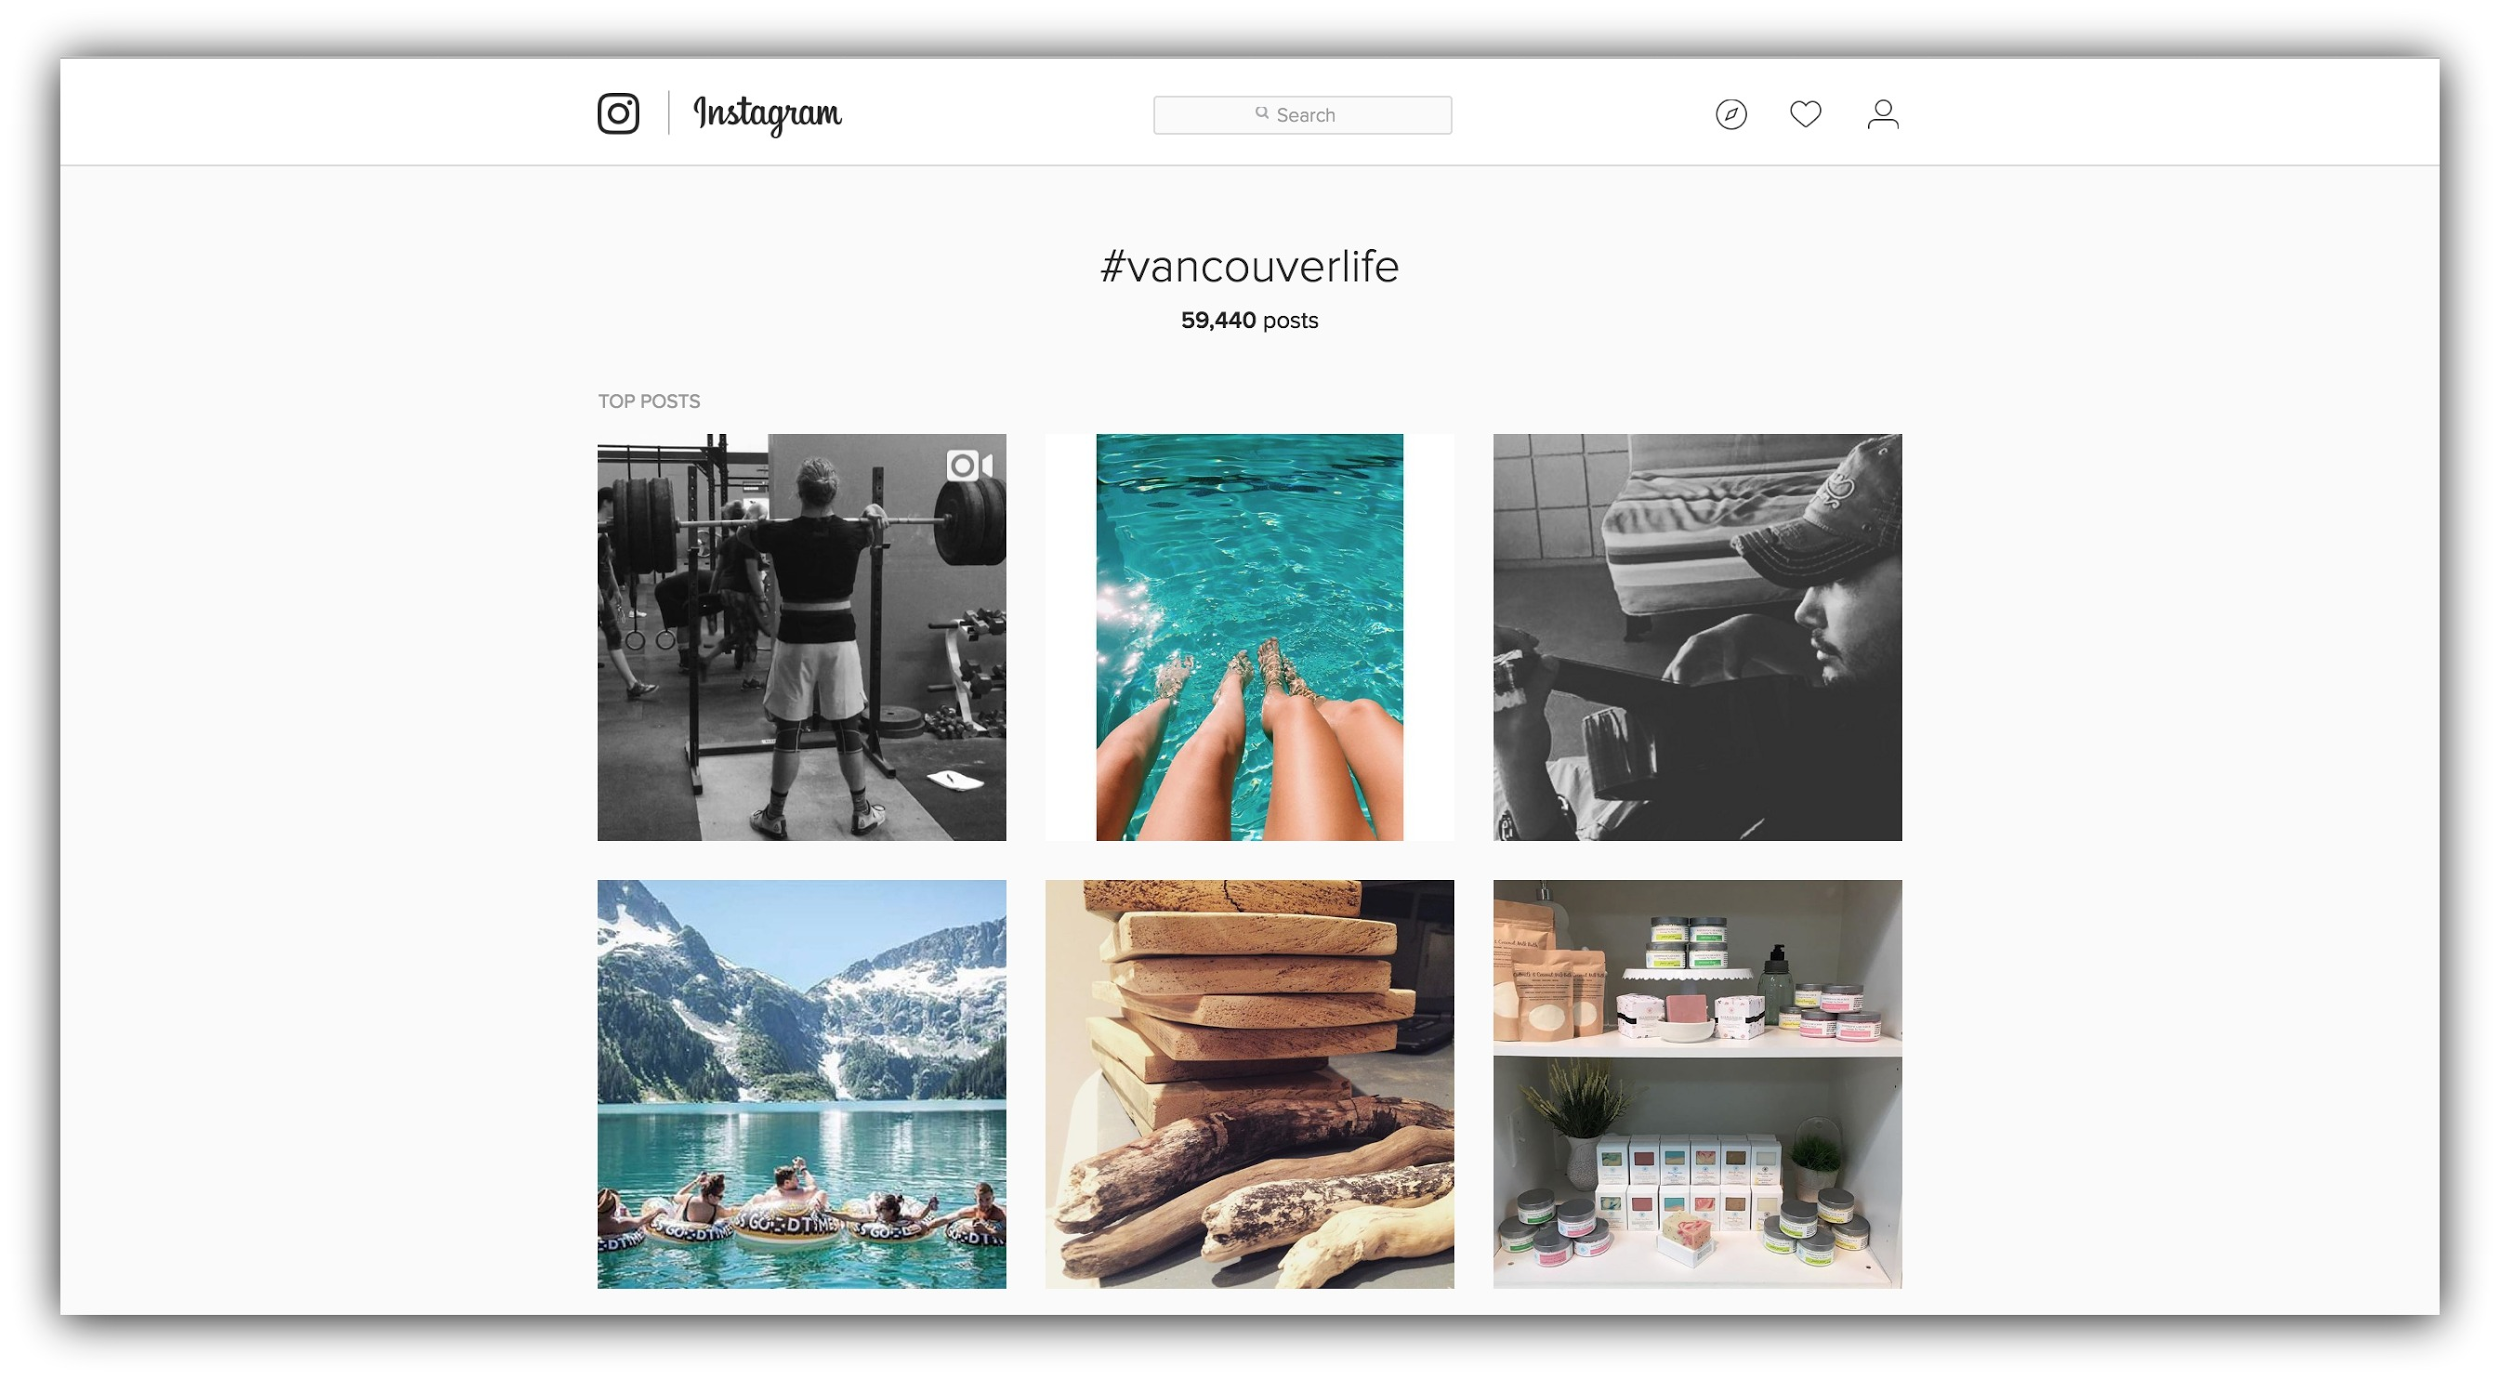Image resolution: width=2500 pixels, height=1379 pixels.
Task: Click the search bar icon
Action: pos(1257,114)
